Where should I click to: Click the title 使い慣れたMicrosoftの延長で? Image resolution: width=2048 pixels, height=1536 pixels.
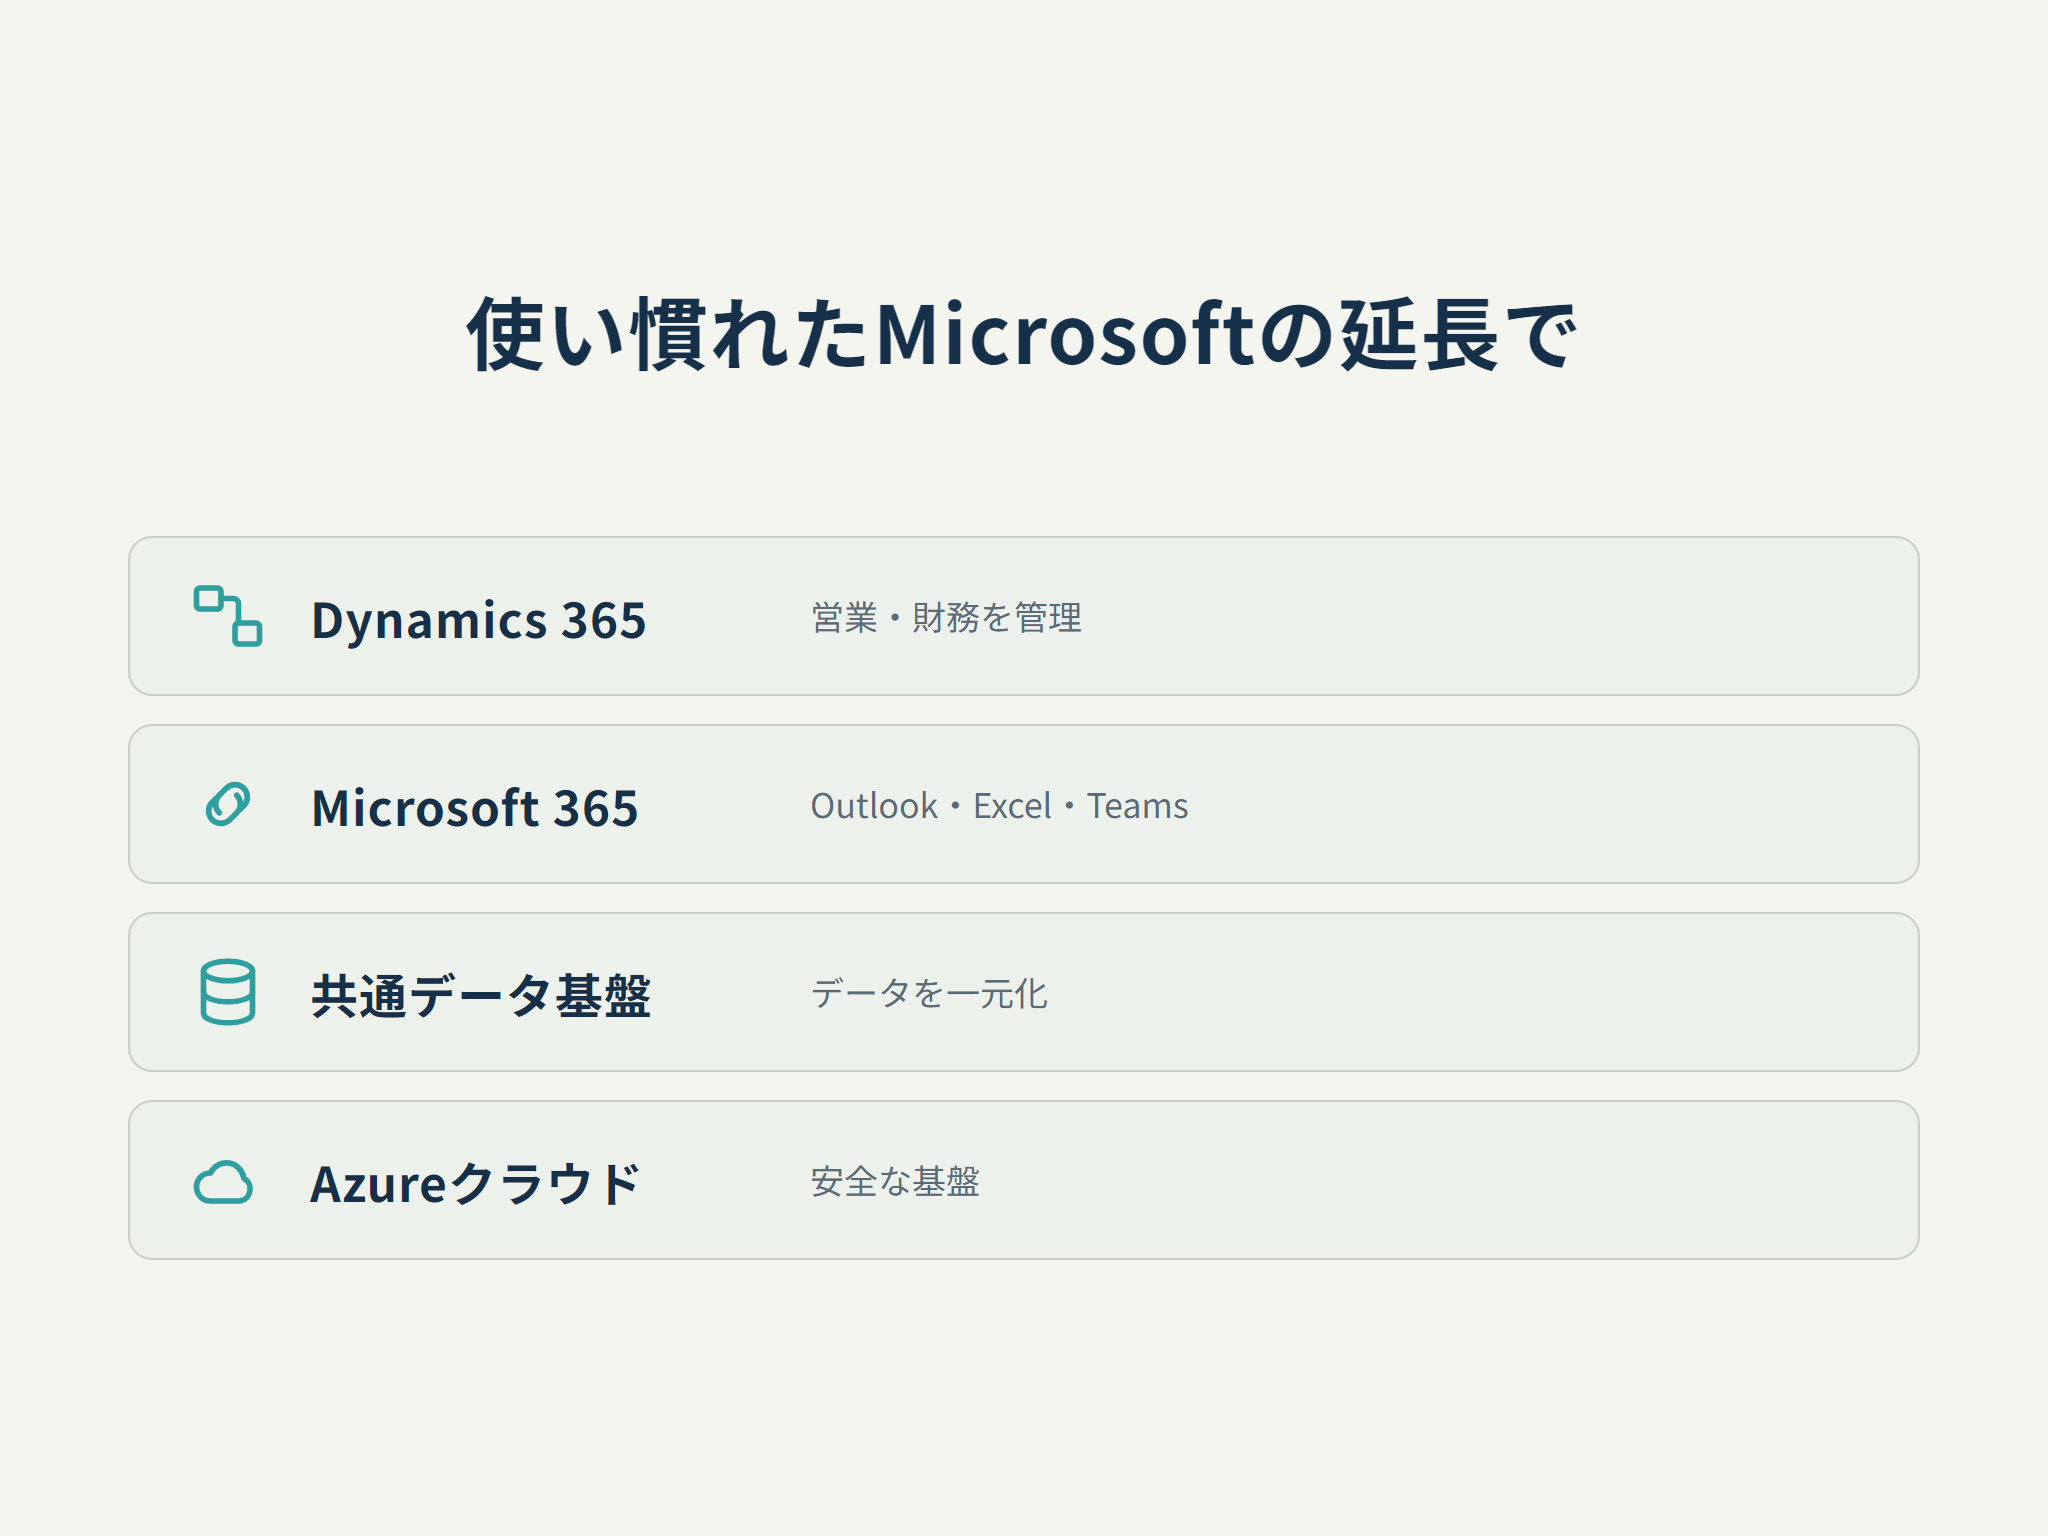coord(1023,335)
